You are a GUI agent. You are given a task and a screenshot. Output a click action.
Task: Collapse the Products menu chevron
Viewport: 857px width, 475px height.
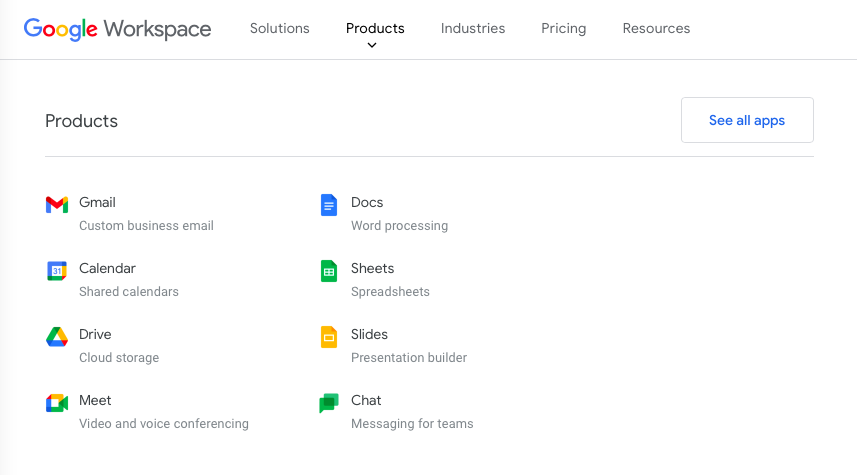click(372, 45)
